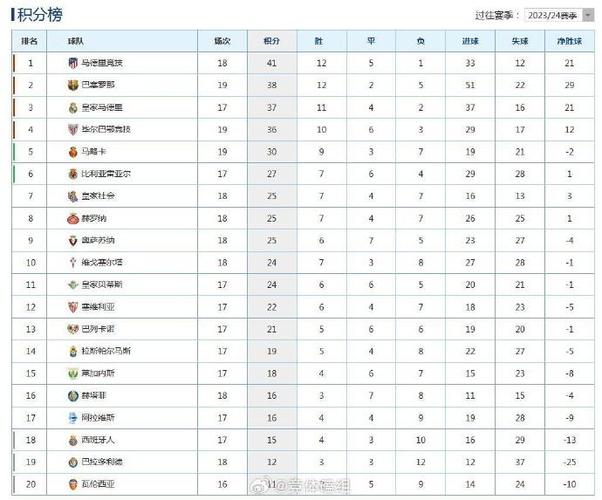
Task: Click the 2023/24赛季 season selection box
Action: tap(559, 15)
